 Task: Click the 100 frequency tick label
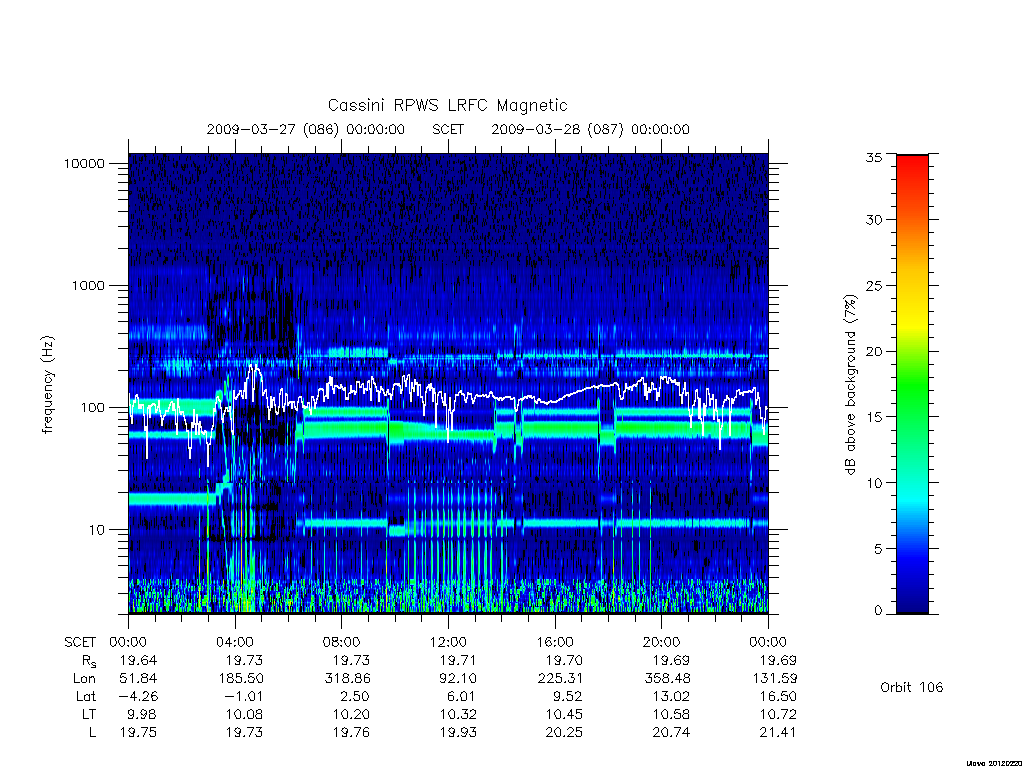(x=92, y=408)
